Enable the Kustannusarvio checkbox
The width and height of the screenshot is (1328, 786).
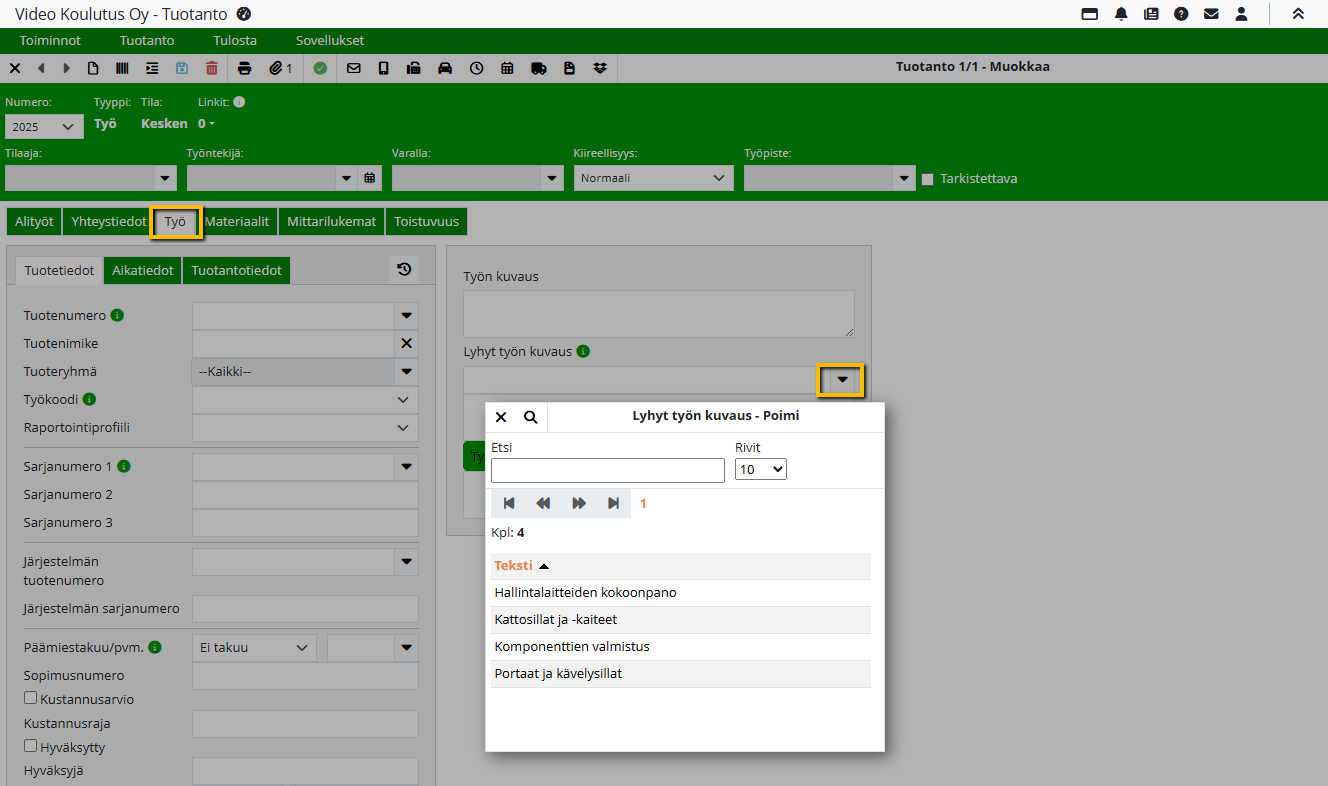coord(31,698)
